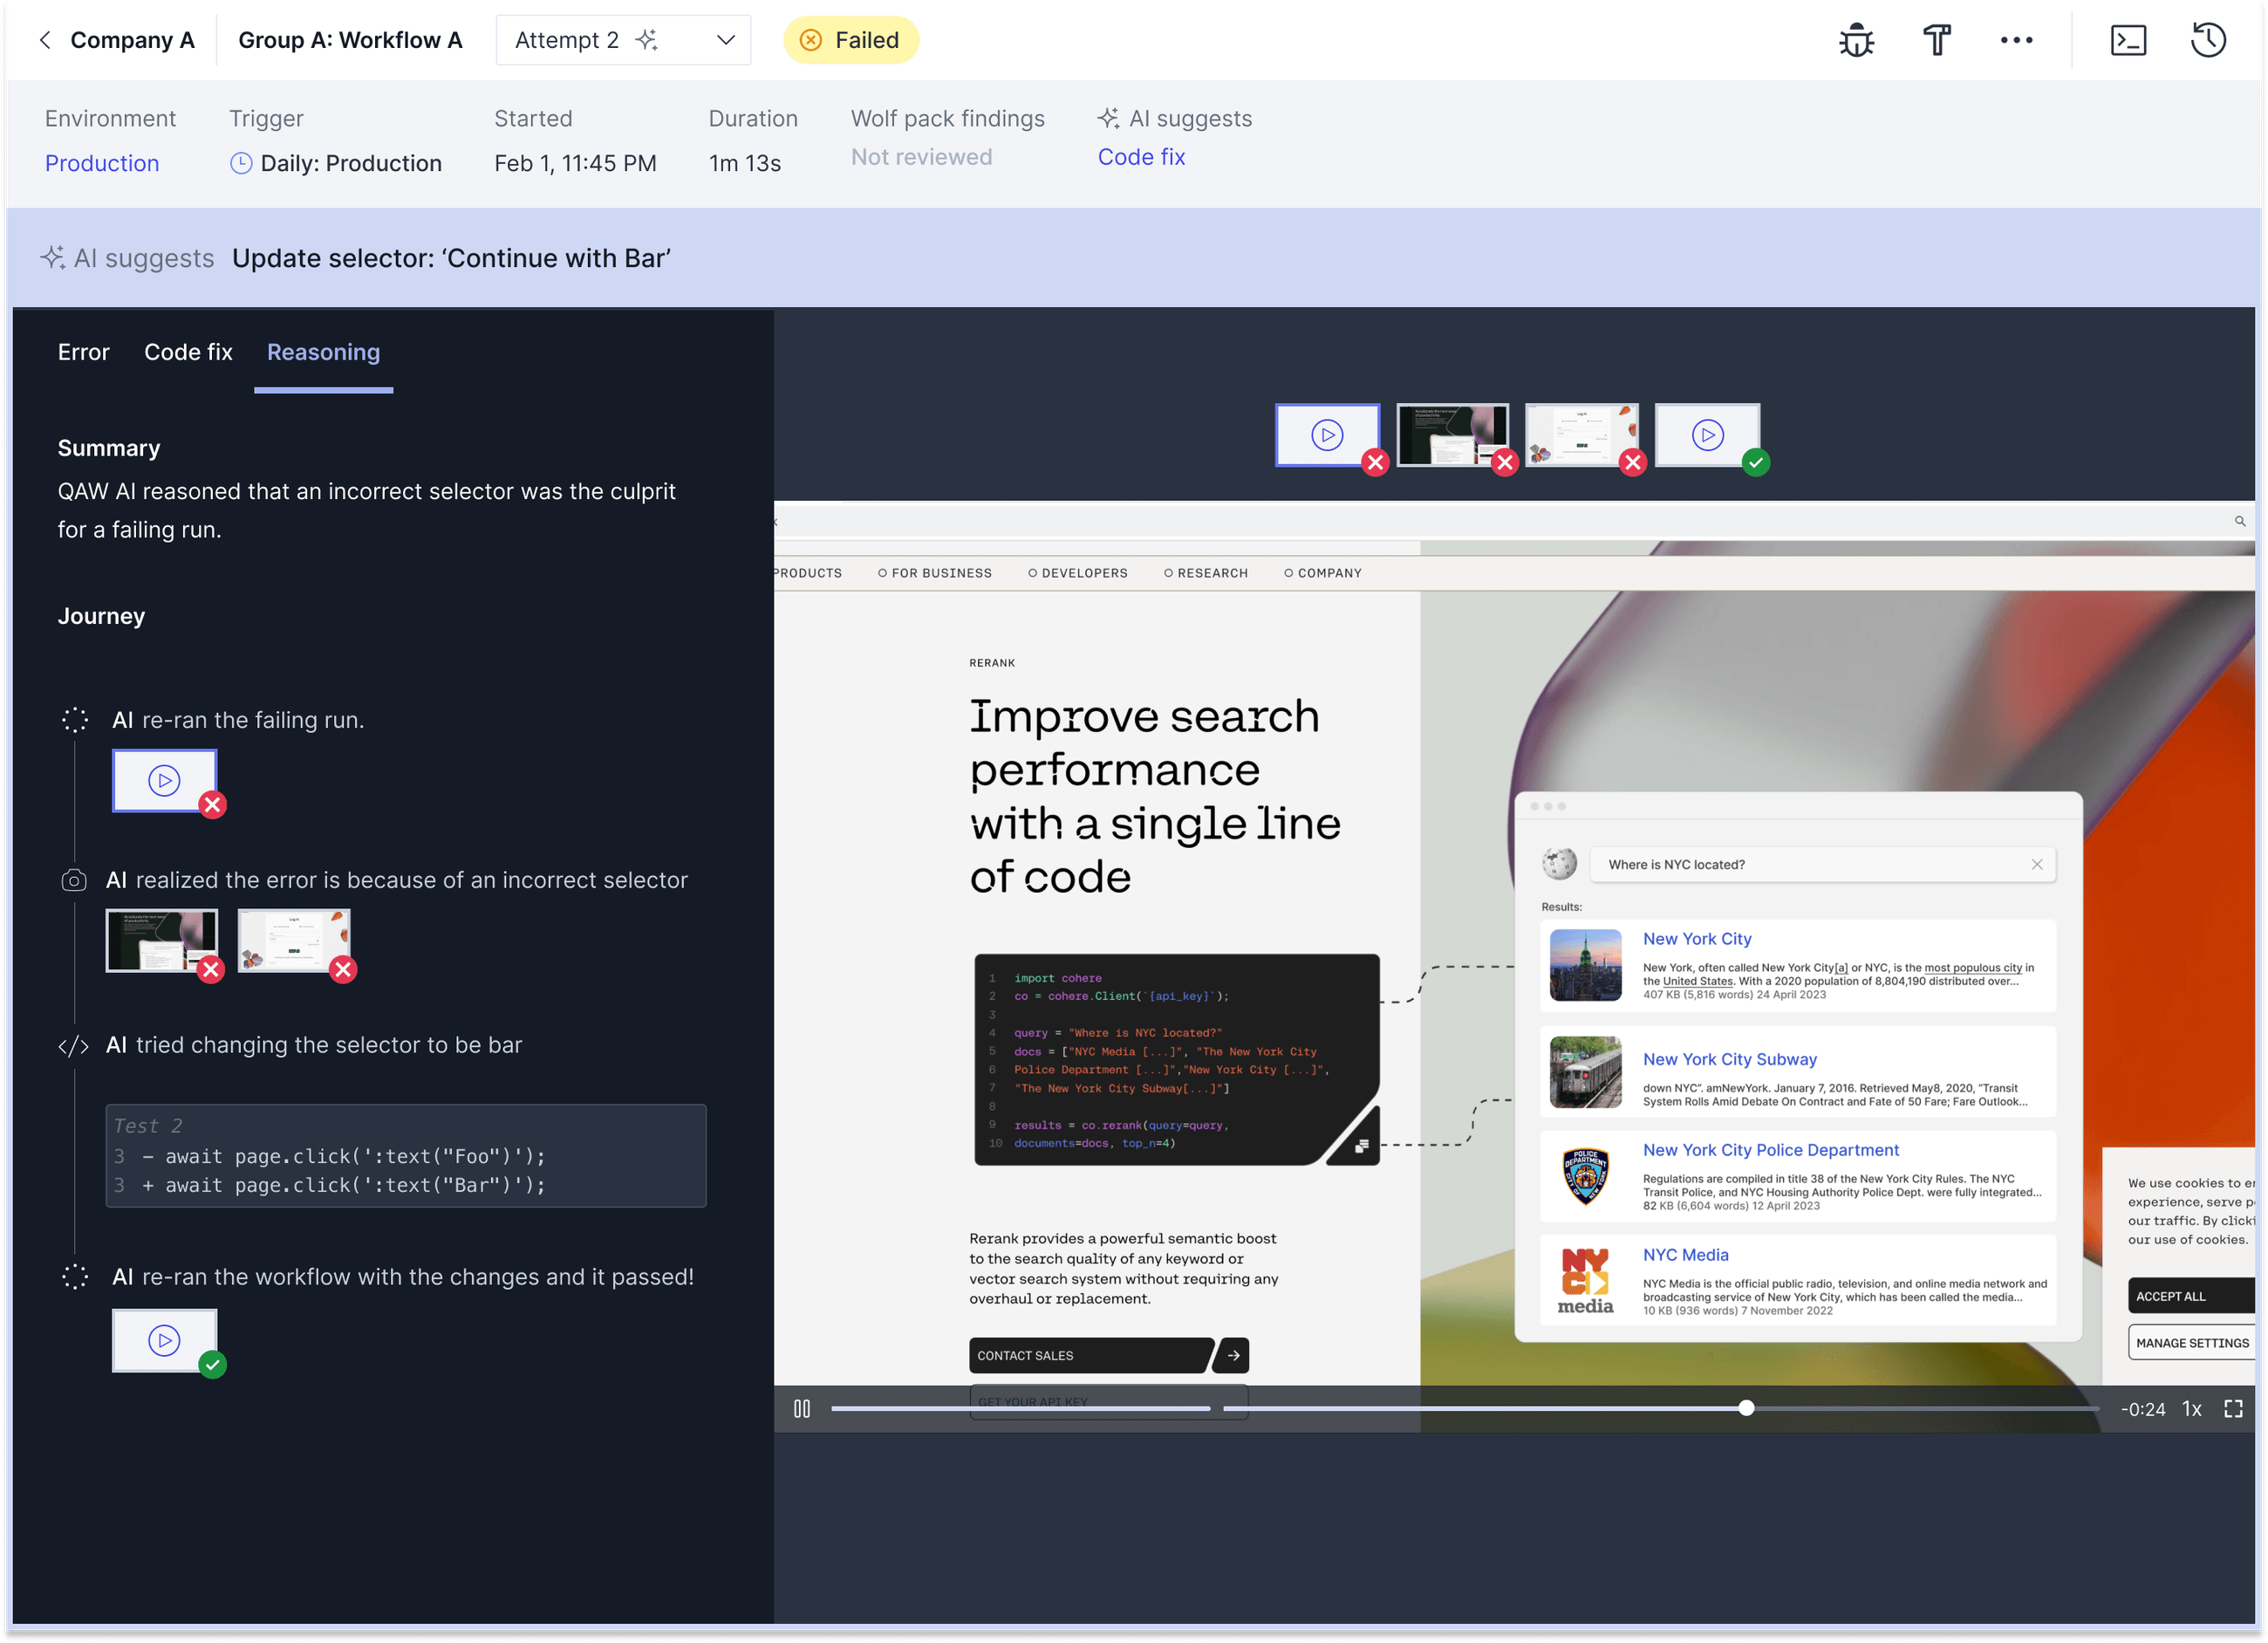The width and height of the screenshot is (2268, 1643).
Task: Change the 1x playback speed
Action: click(2191, 1409)
